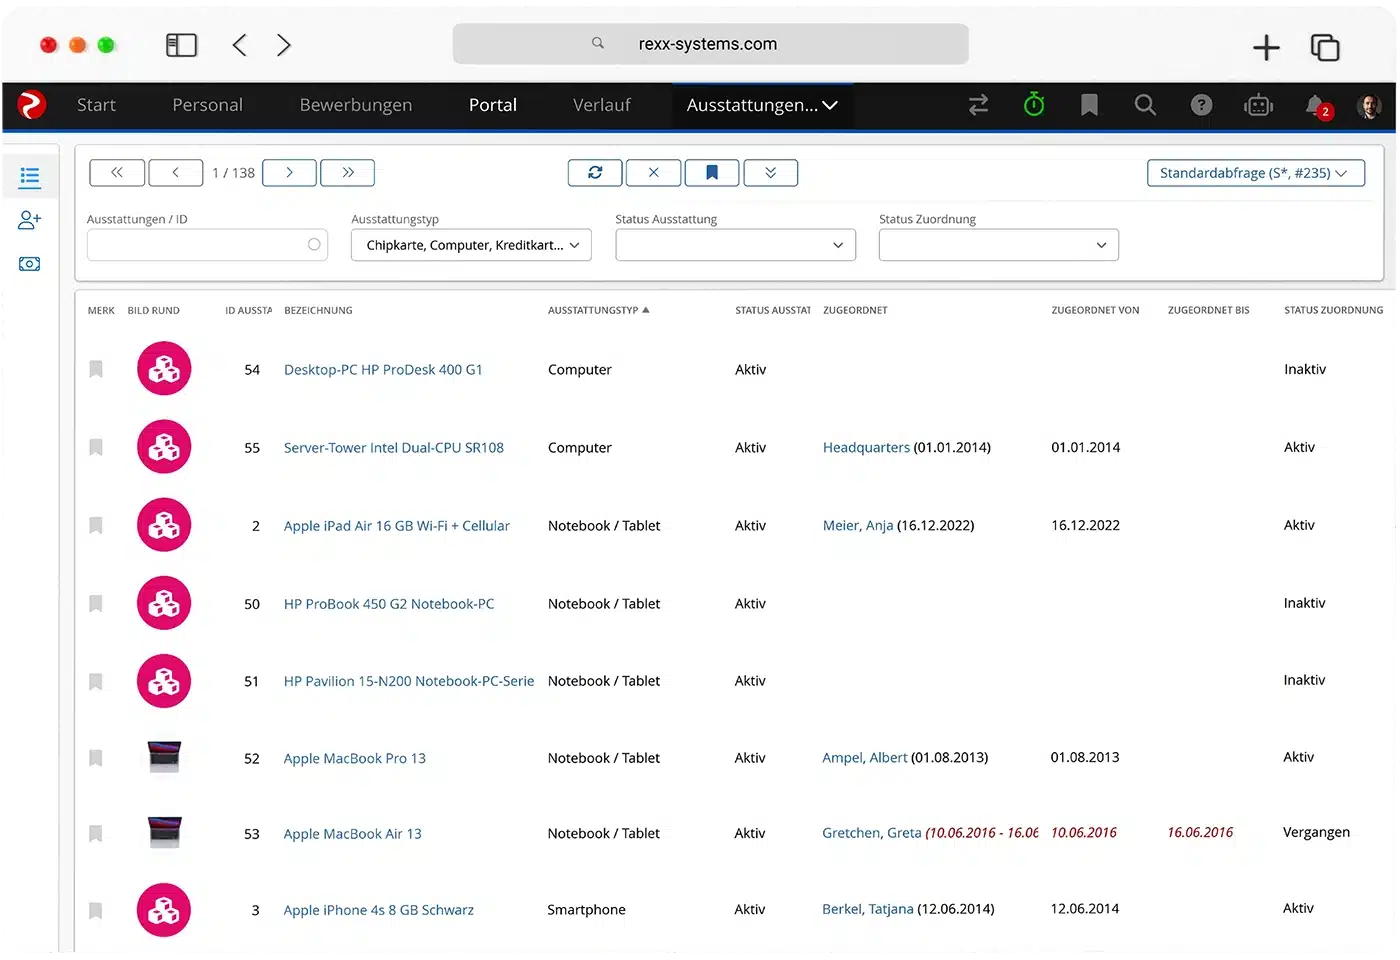1400x960 pixels.
Task: Open the Standardabfrage query dropdown
Action: (x=1255, y=173)
